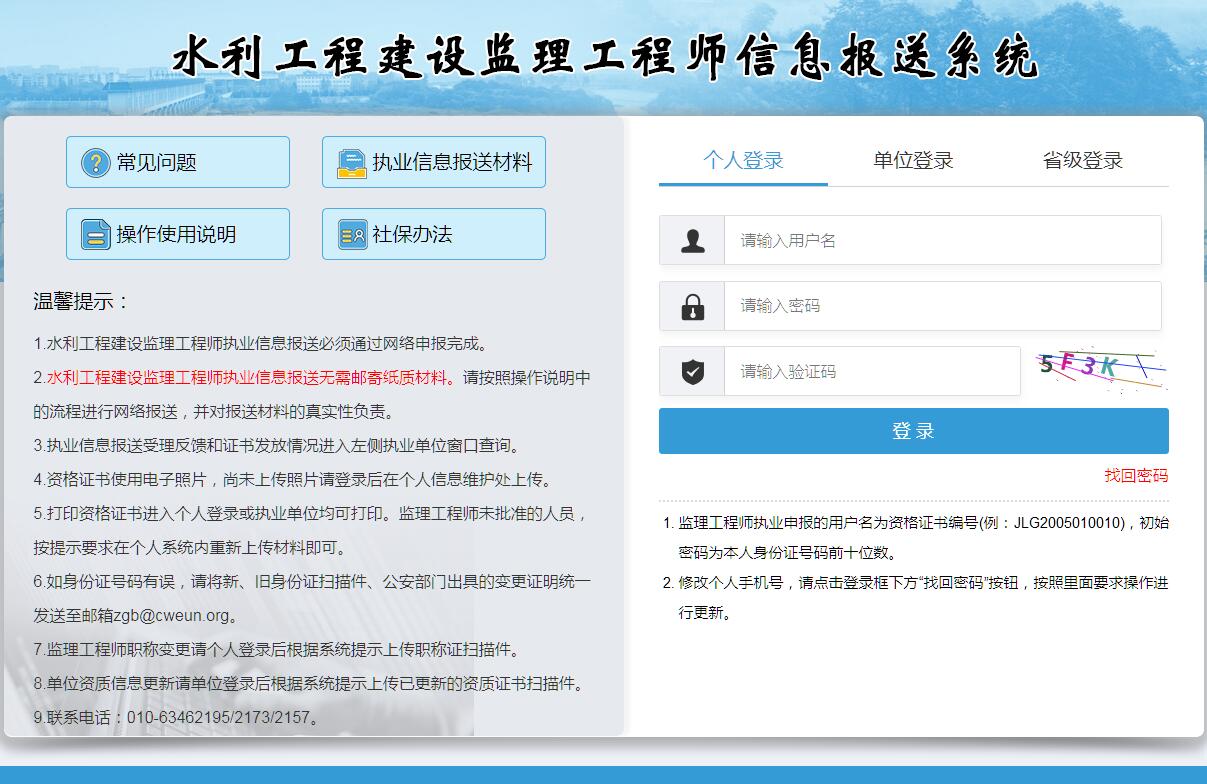Screen dimensions: 1207x784
Task: Open the 社保办法 button
Action: coord(434,234)
